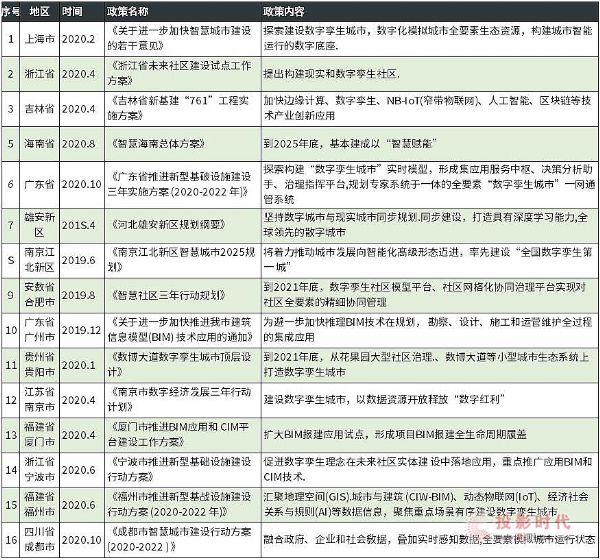Click the date 2020.10 for 成都市
This screenshot has width=600, height=560.
82,539
